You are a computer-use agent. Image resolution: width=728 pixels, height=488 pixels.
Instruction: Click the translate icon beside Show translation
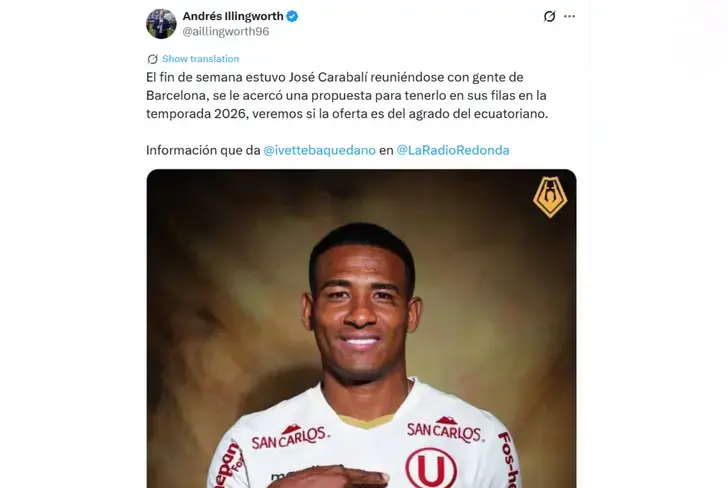152,59
